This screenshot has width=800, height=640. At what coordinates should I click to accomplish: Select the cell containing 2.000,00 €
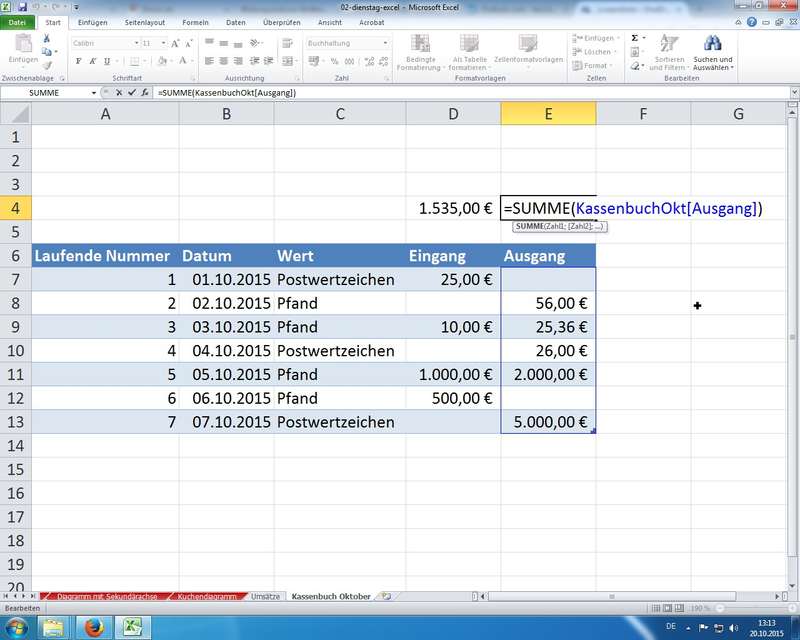click(548, 375)
